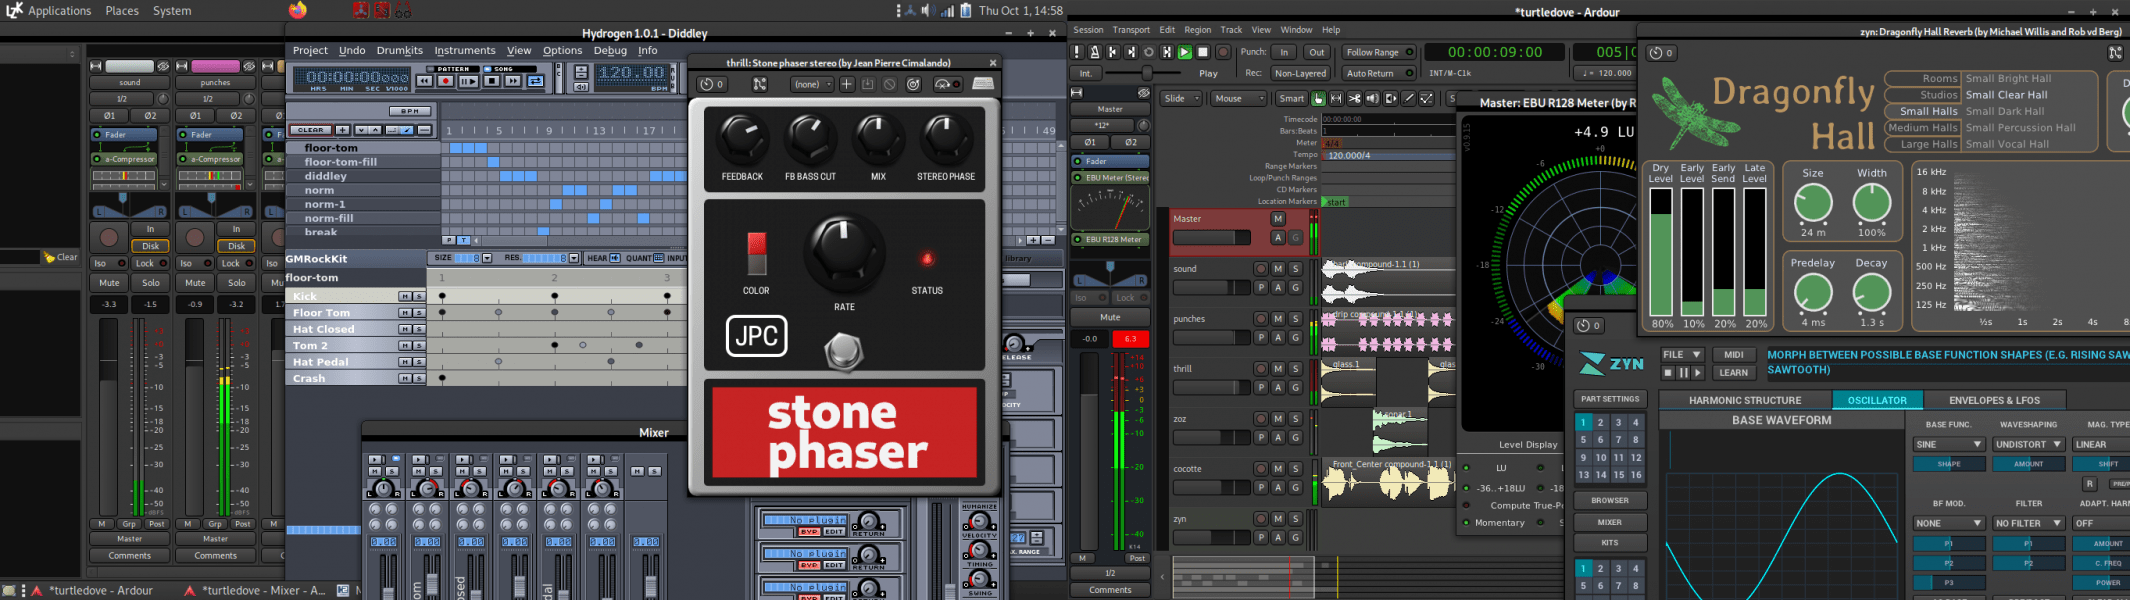Flip the COLOR switch on Stone phaser
Viewport: 2130px width, 600px height.
[x=756, y=253]
